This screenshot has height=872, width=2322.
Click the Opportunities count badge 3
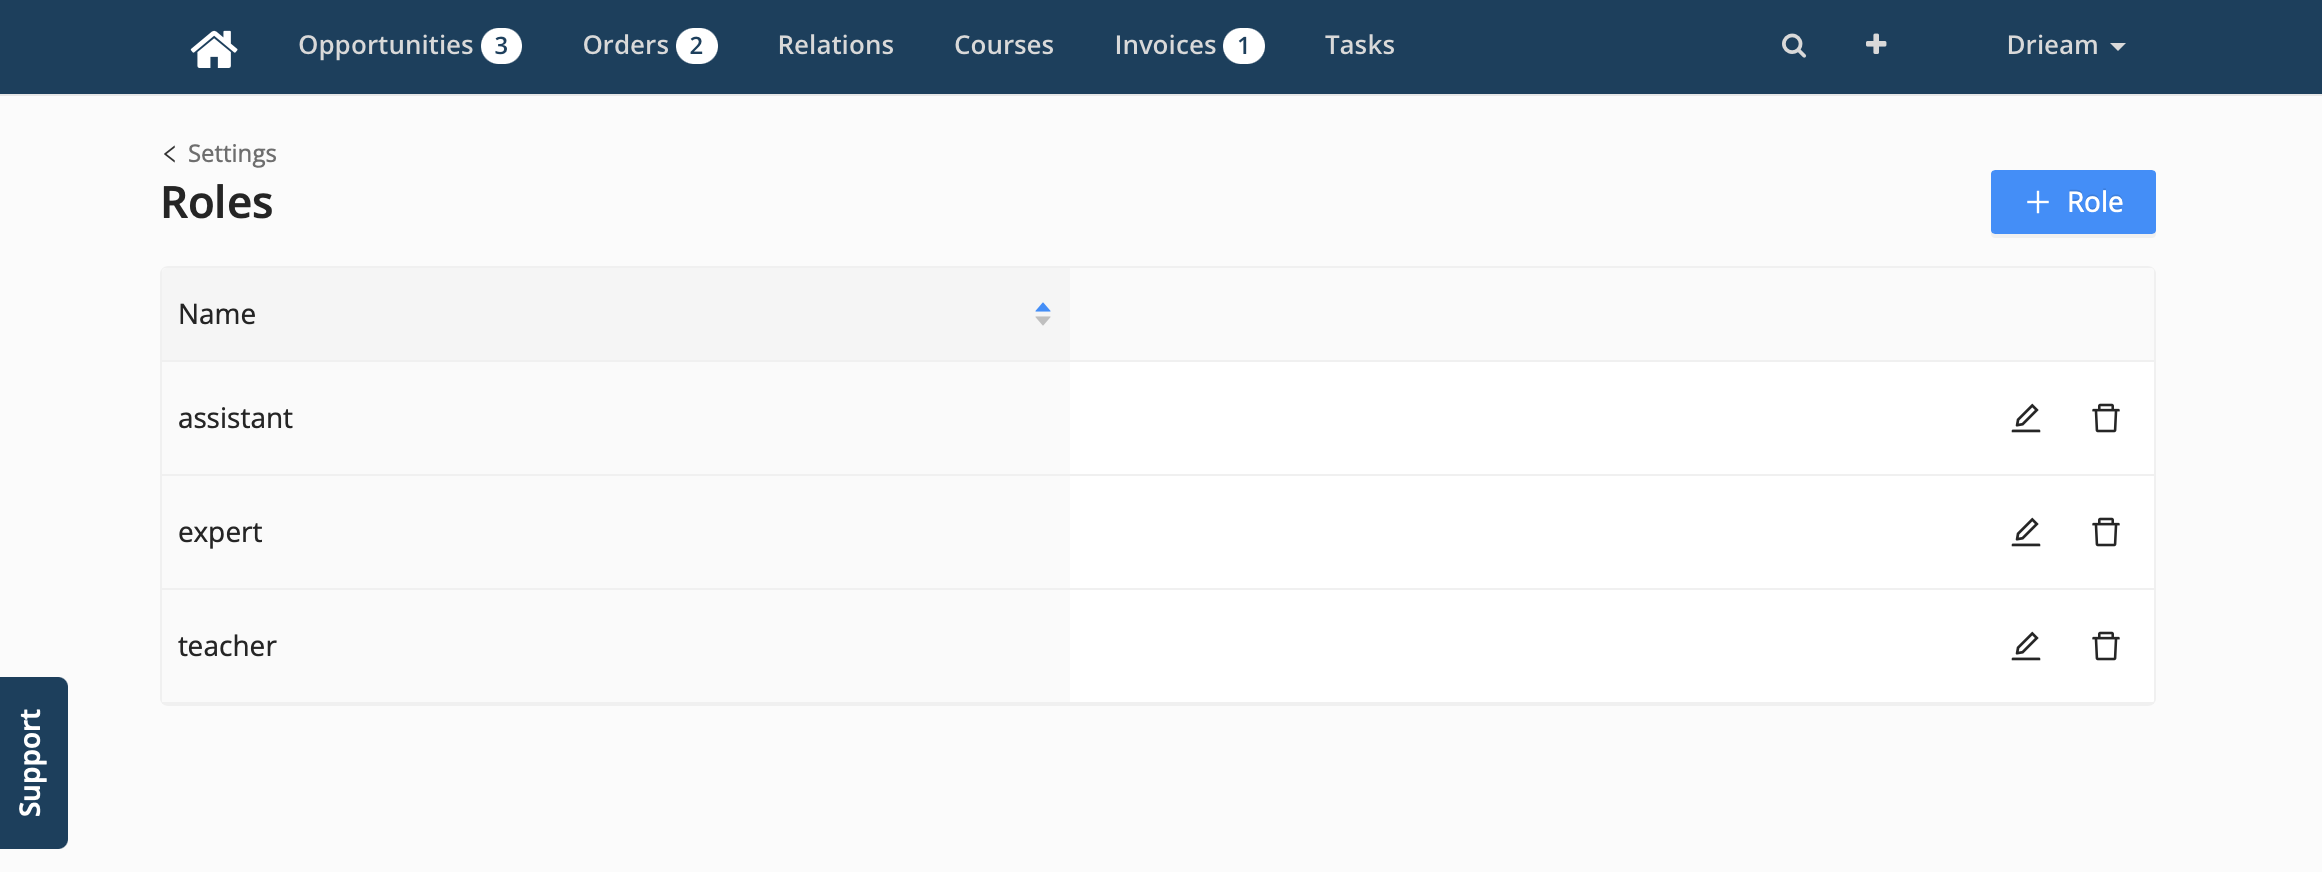pyautogui.click(x=501, y=46)
